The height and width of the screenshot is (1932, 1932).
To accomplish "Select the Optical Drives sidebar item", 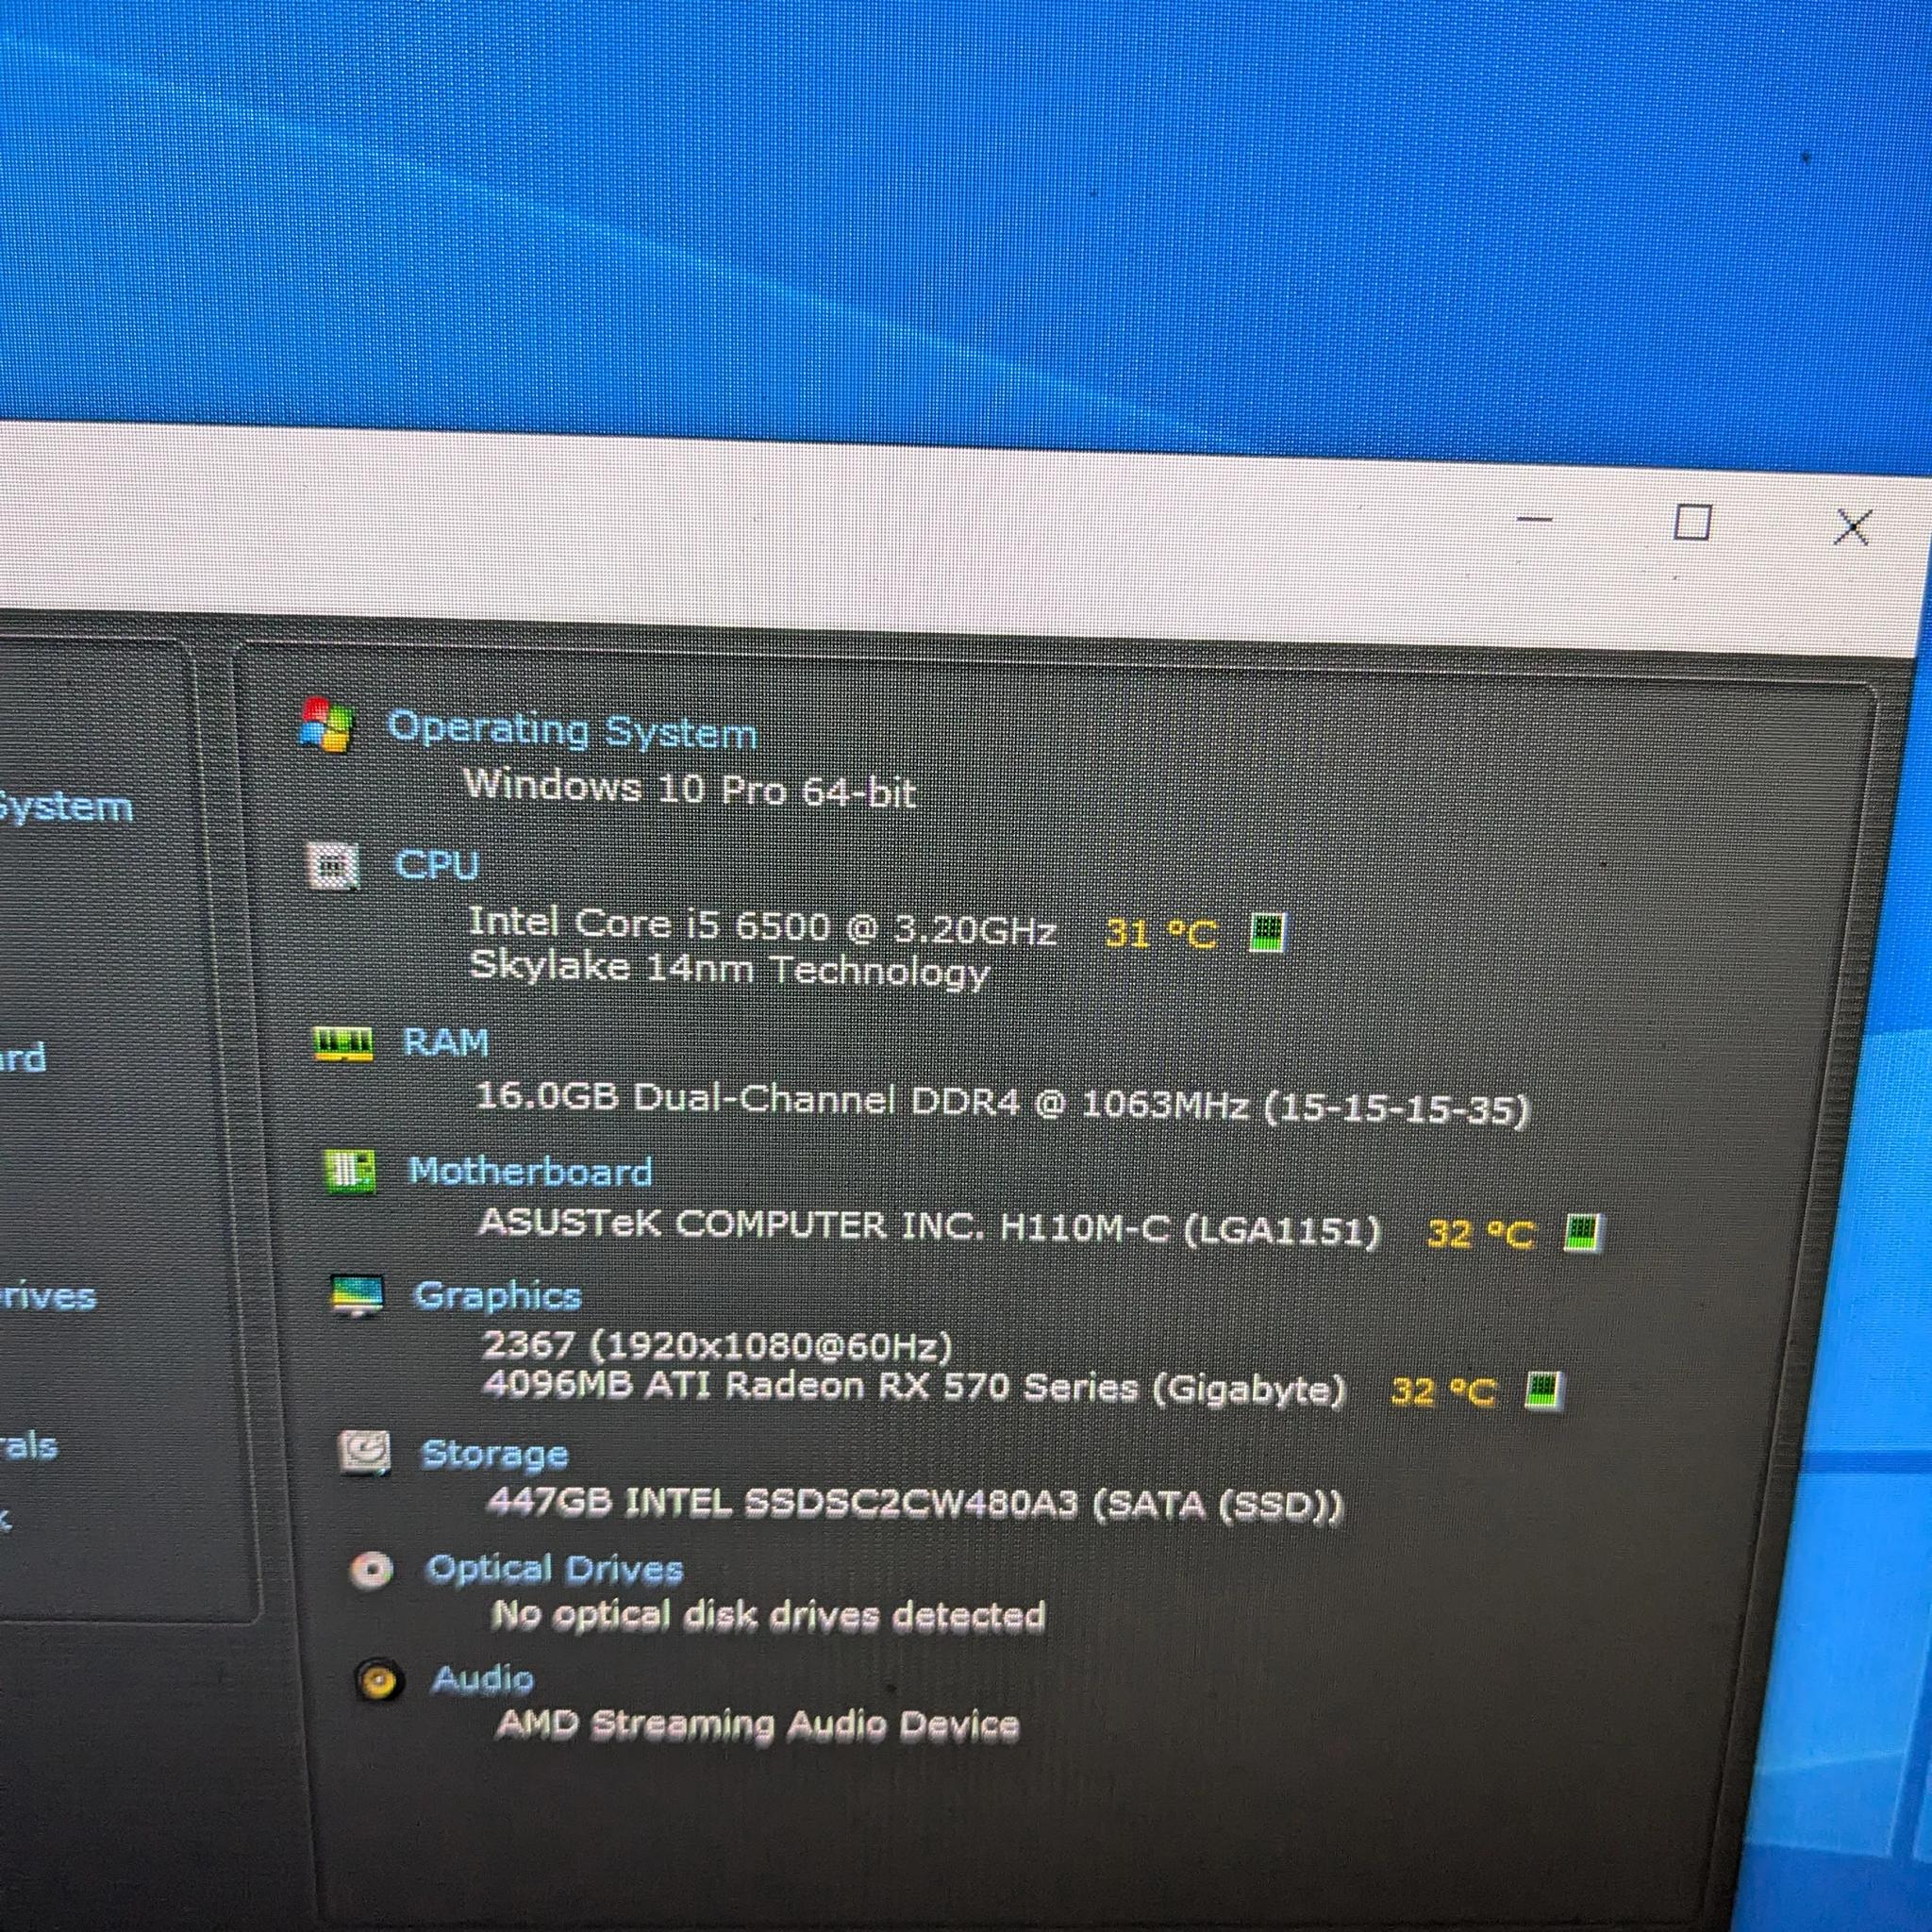I will pyautogui.click(x=48, y=1296).
